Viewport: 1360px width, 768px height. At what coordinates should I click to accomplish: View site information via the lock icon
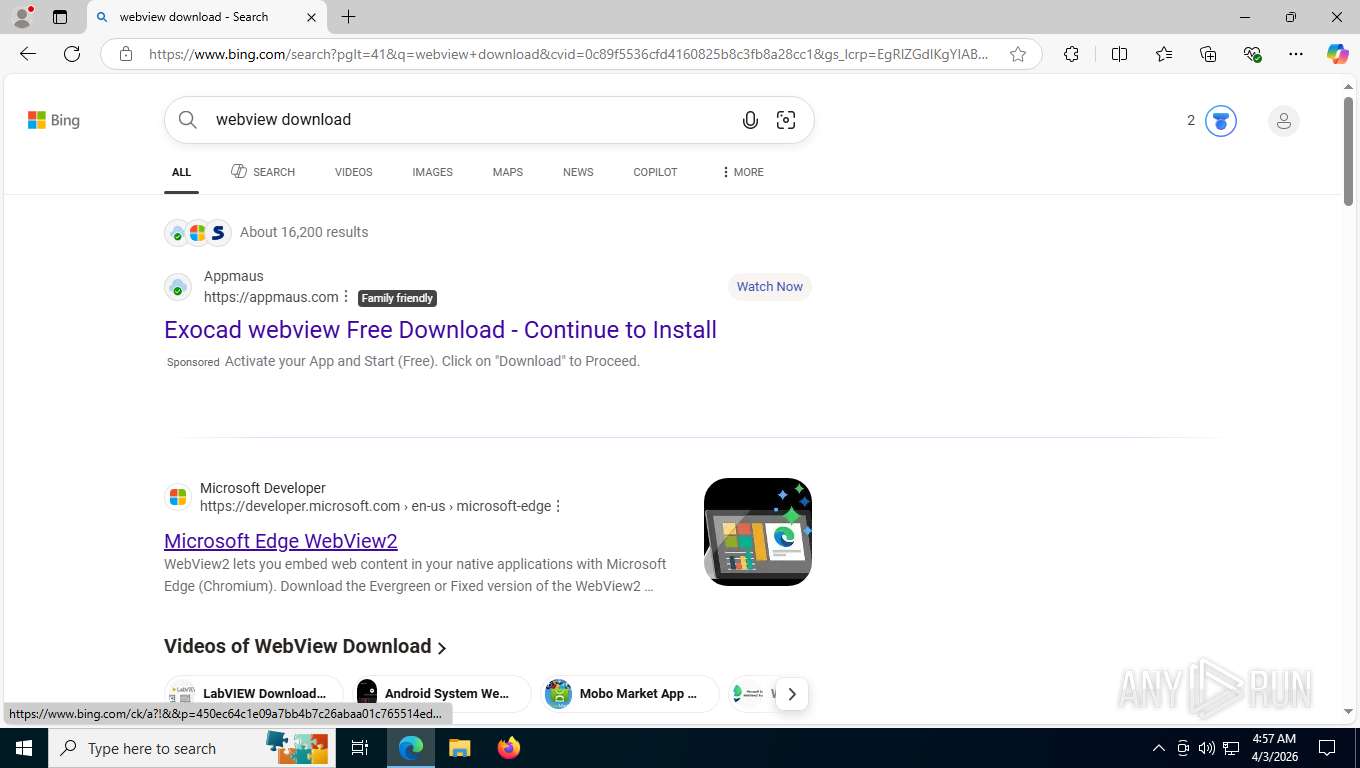click(126, 54)
